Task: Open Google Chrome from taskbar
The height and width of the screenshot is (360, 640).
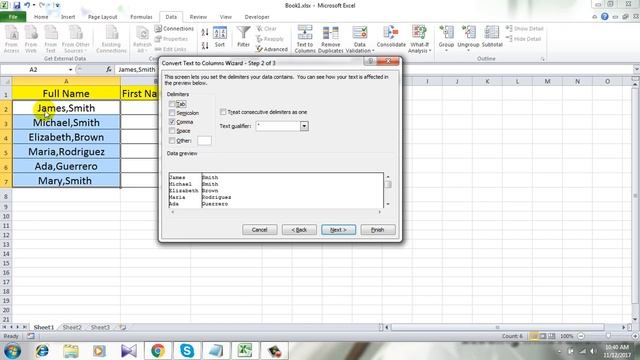Action: pos(158,351)
